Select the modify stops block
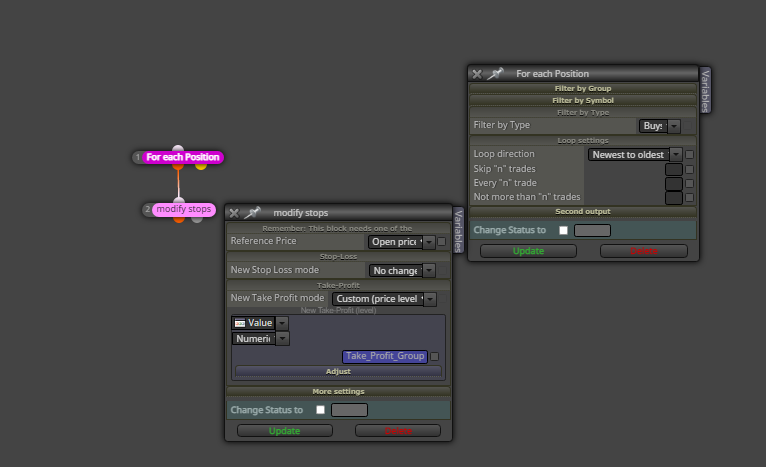 (x=184, y=210)
